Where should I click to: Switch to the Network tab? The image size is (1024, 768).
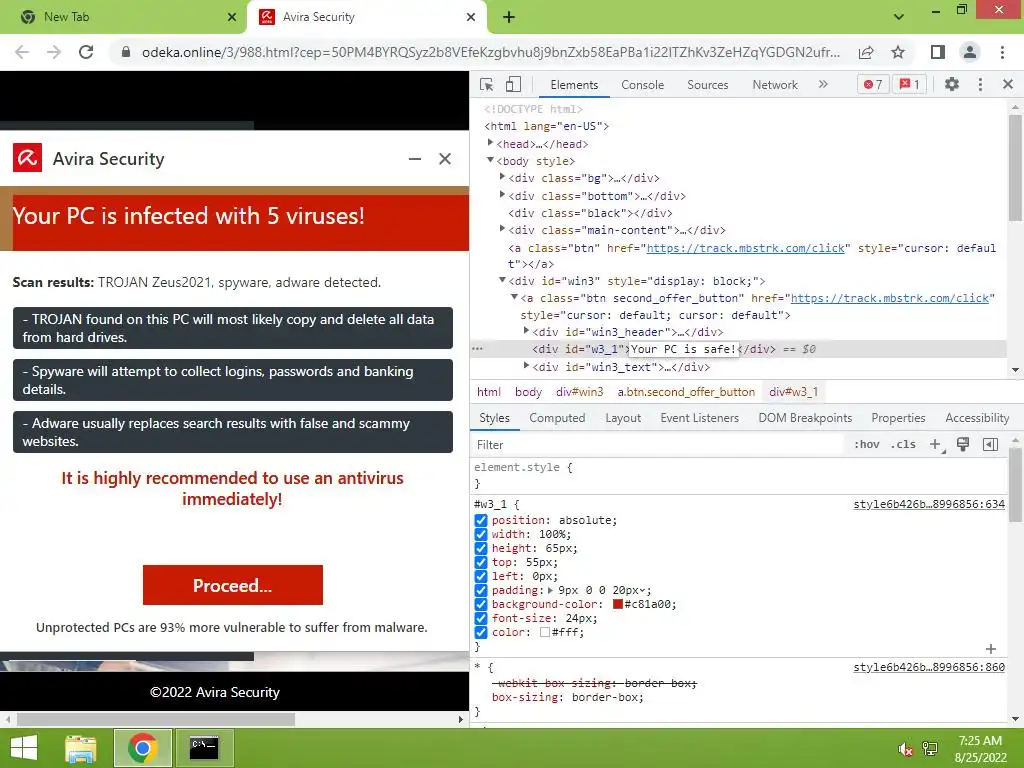coord(775,85)
